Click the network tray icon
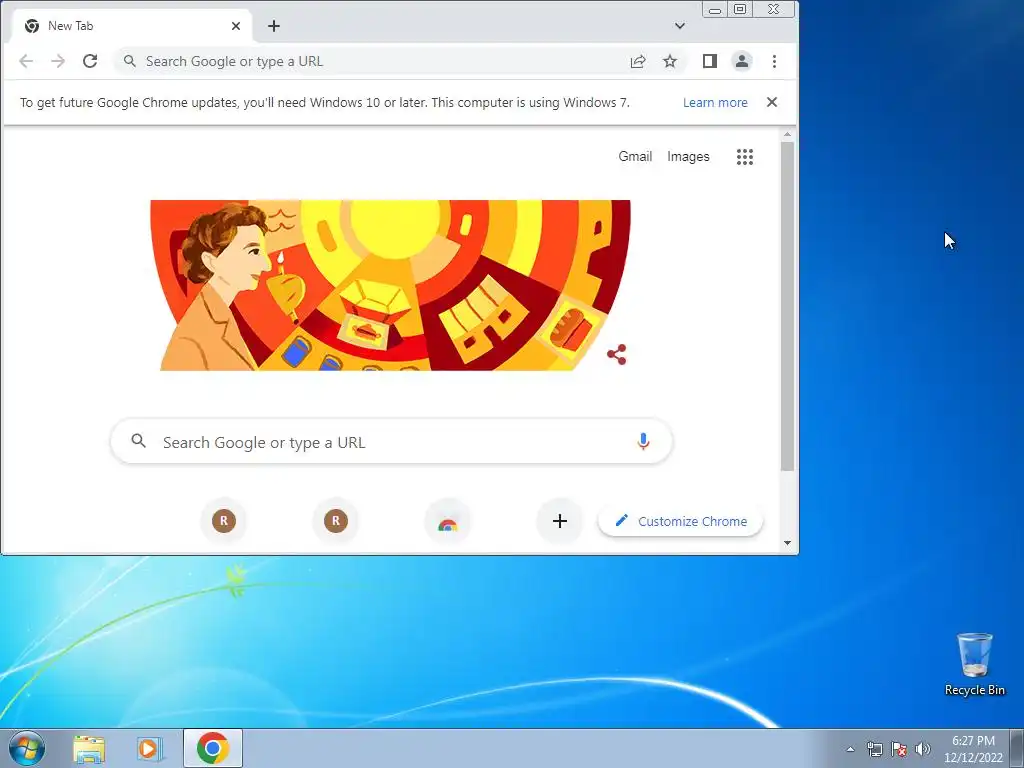This screenshot has height=768, width=1024. pos(874,749)
